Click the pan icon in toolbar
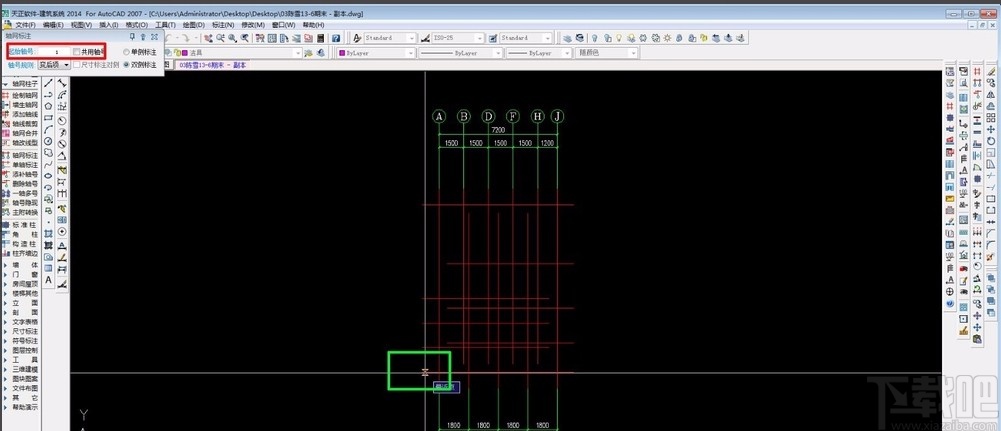 [208, 38]
